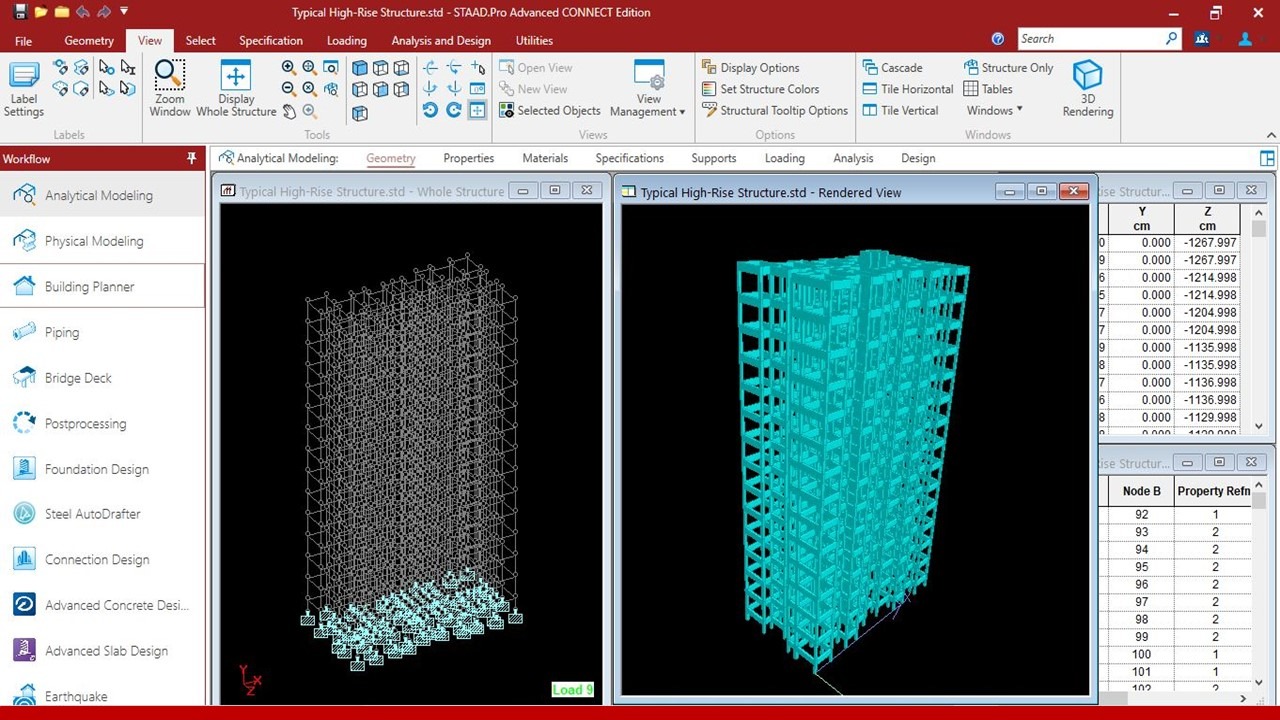The image size is (1280, 720).
Task: Click the Zoom Window tool
Action: coord(169,88)
